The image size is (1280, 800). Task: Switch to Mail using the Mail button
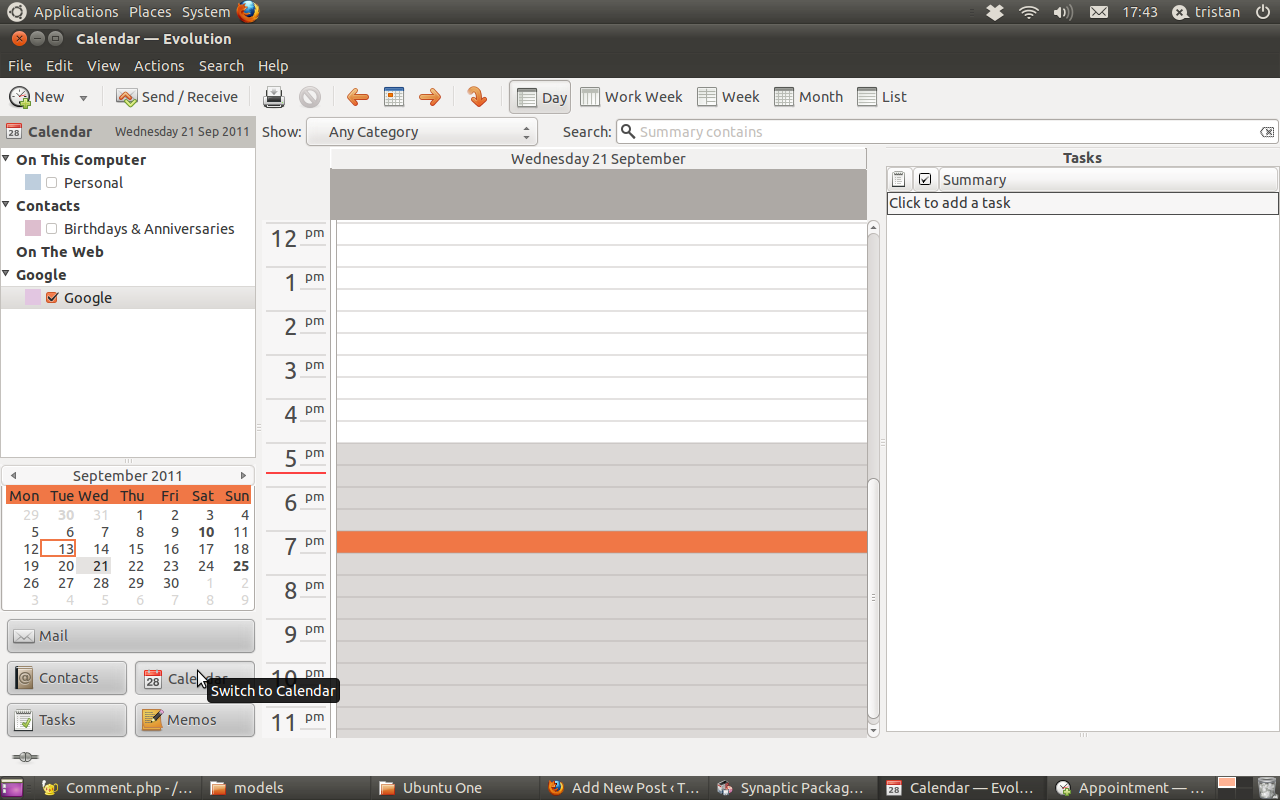pos(131,636)
